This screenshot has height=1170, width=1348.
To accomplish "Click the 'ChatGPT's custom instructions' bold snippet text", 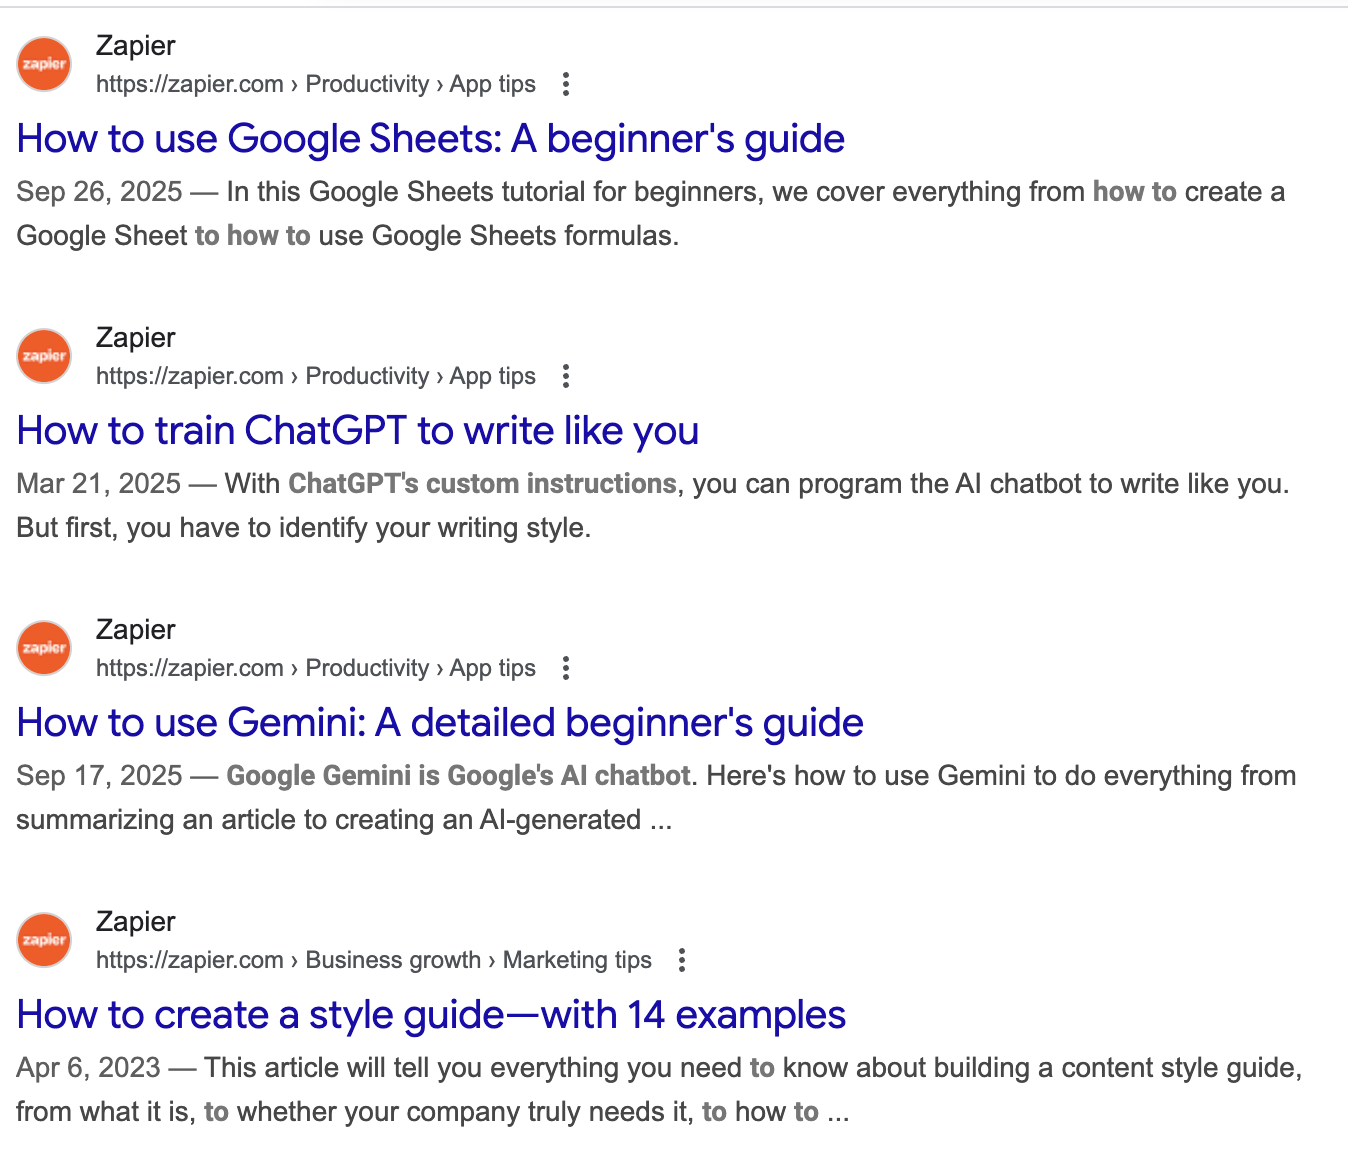I will 481,483.
